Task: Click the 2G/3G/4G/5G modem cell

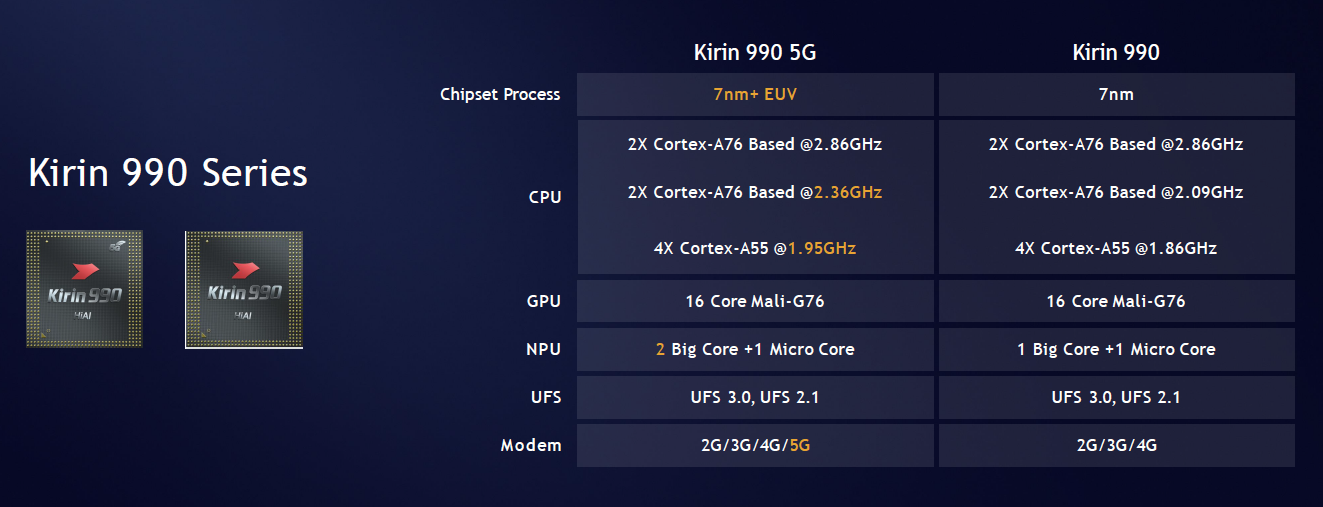Action: pos(755,445)
